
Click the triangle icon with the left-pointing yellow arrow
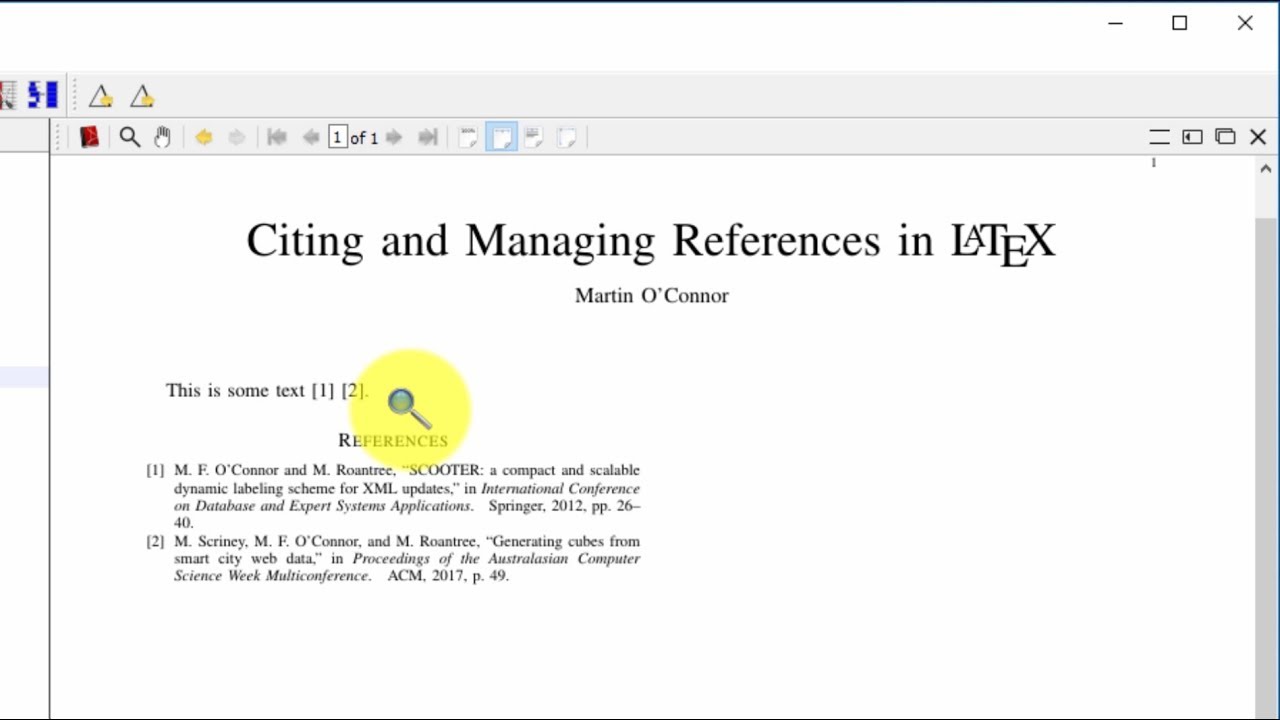click(100, 96)
